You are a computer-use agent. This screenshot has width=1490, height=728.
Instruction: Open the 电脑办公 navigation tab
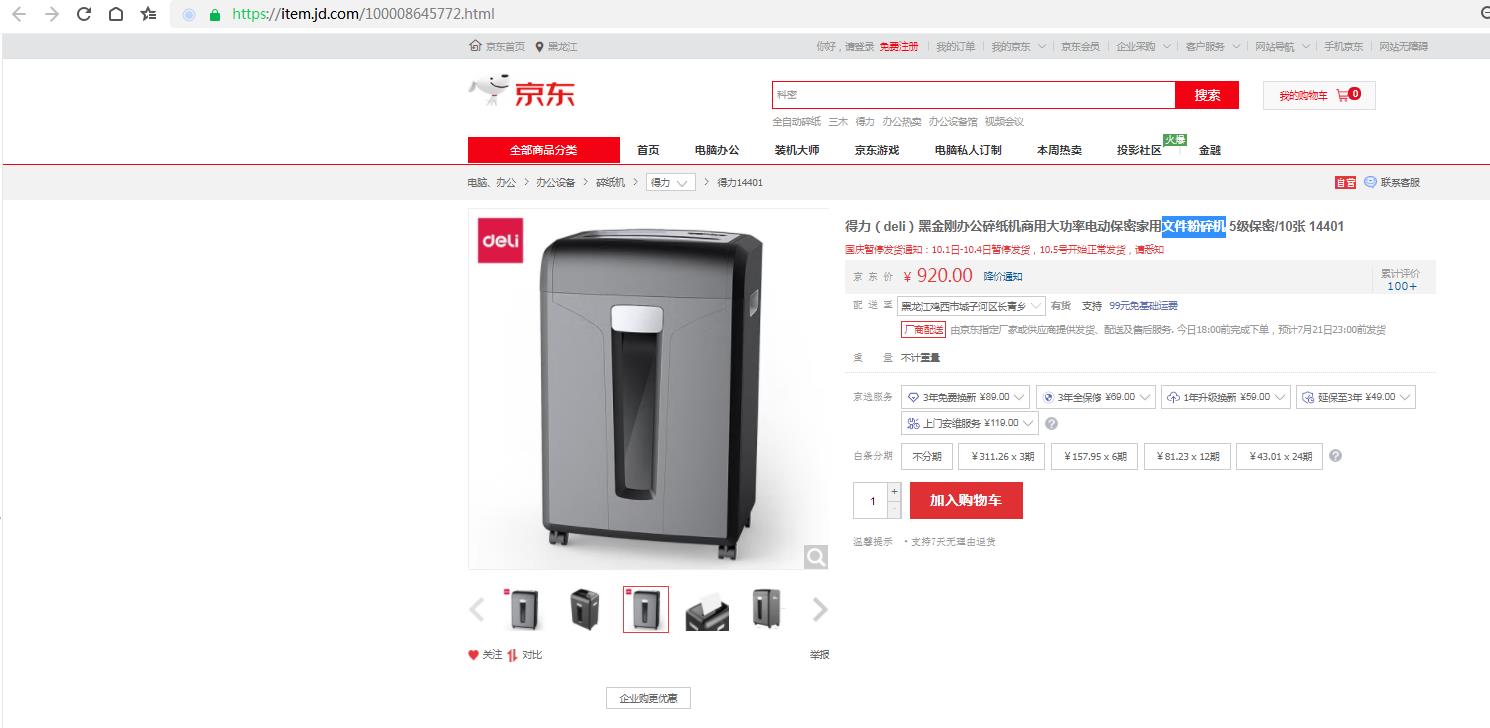tap(717, 150)
